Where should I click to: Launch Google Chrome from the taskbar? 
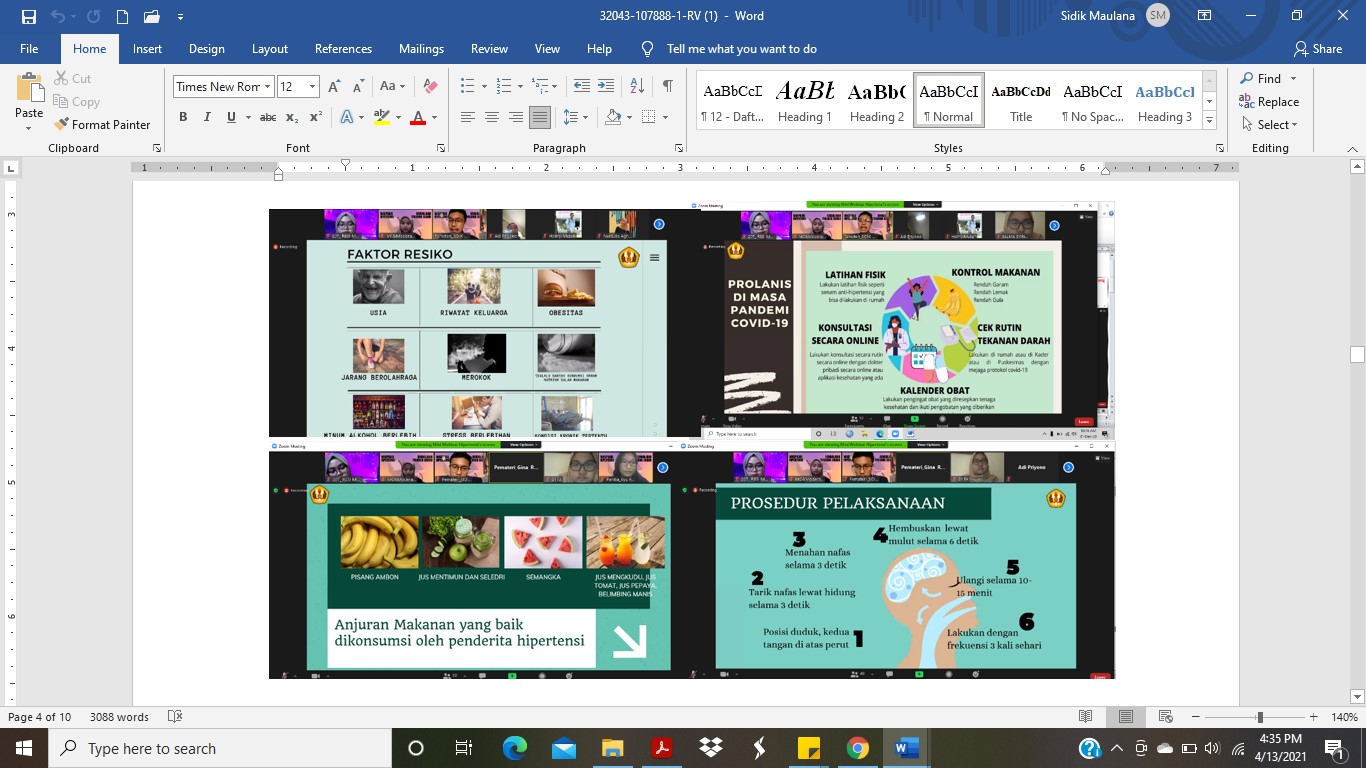coord(858,748)
